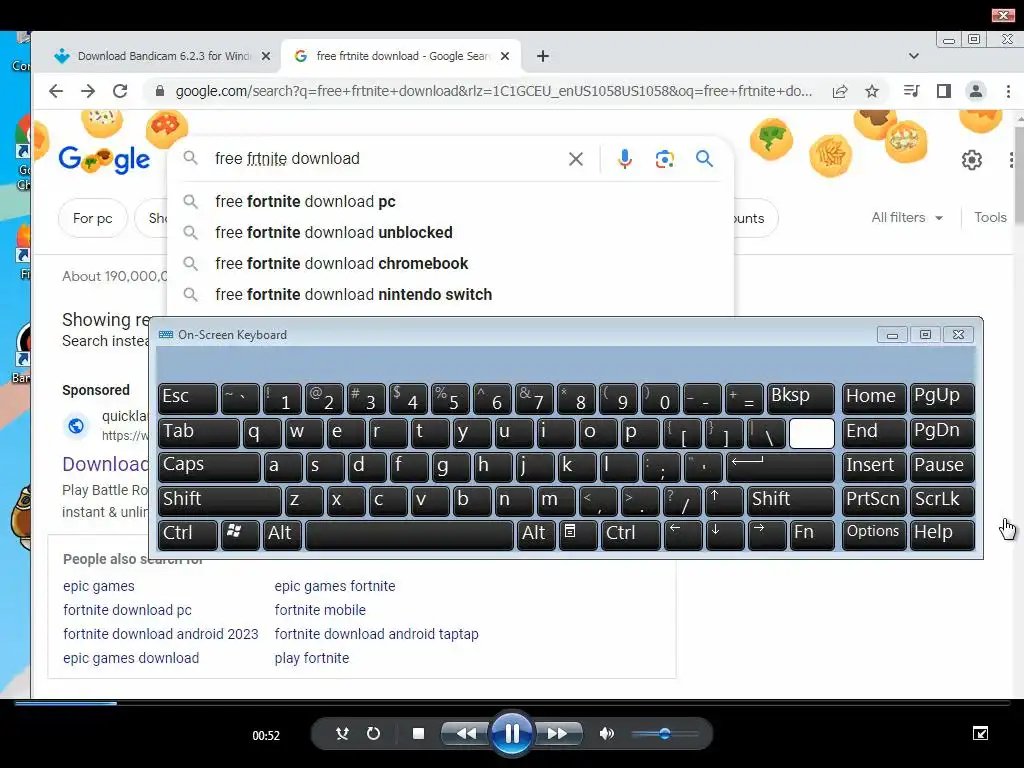1024x768 pixels.
Task: Click the fast forward button in player
Action: point(558,733)
